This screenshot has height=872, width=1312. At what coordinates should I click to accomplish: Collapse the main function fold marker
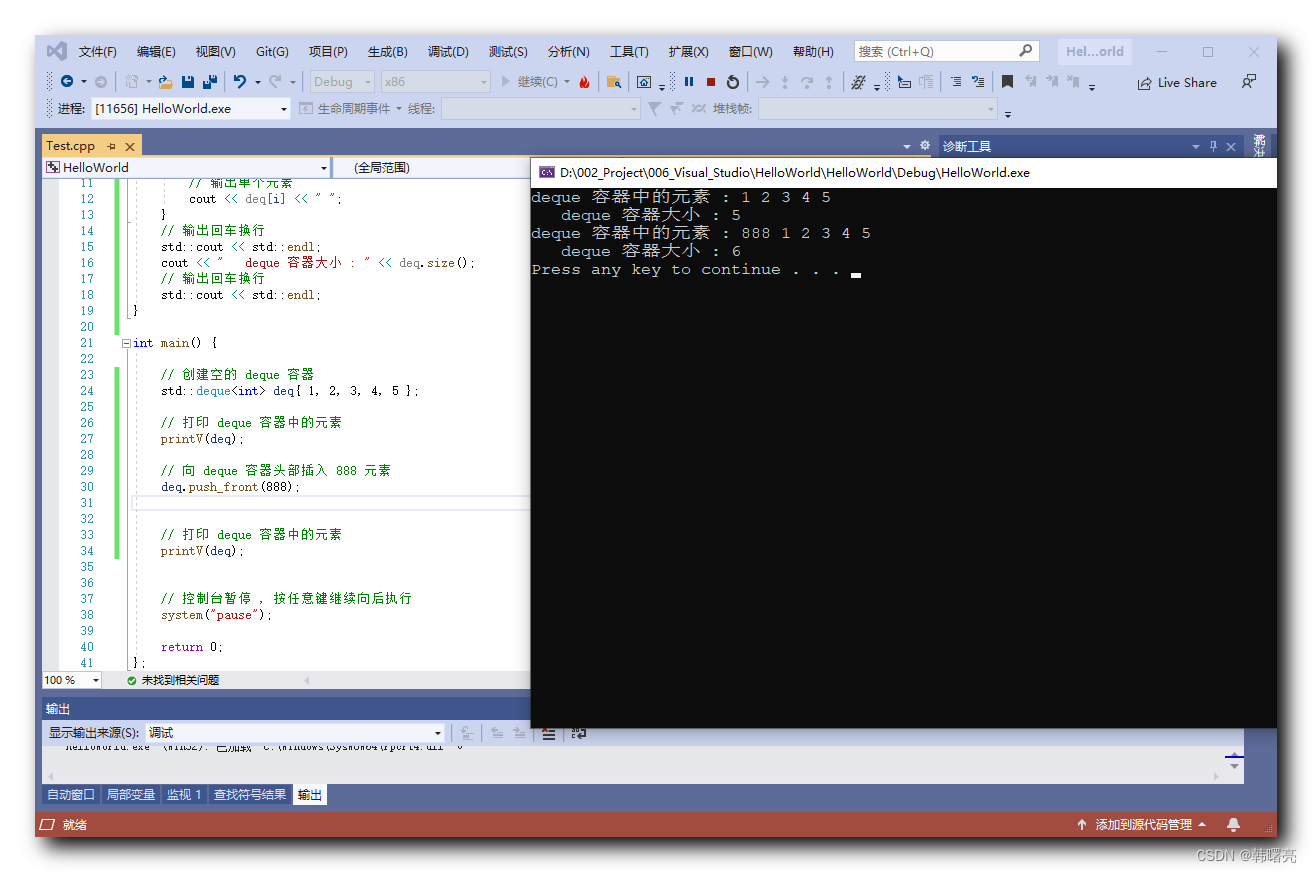pyautogui.click(x=126, y=343)
